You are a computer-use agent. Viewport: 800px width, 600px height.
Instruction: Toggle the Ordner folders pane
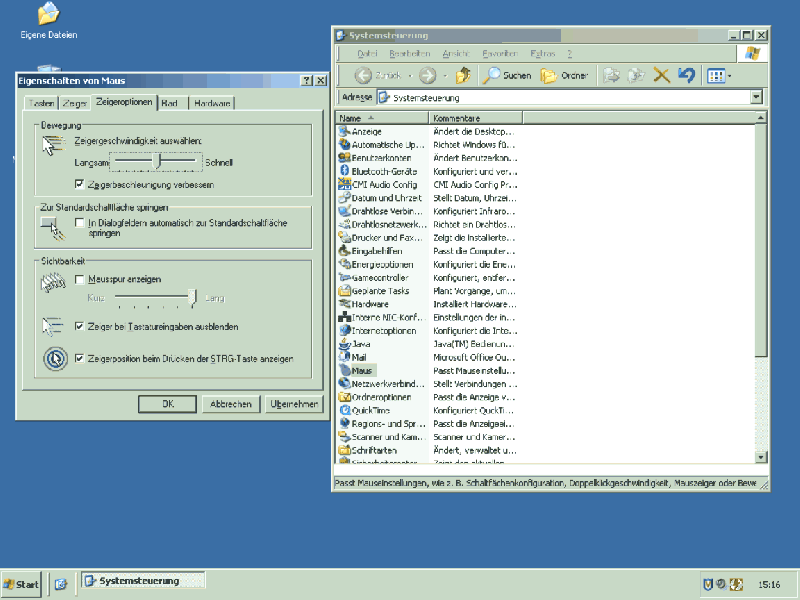pyautogui.click(x=565, y=76)
